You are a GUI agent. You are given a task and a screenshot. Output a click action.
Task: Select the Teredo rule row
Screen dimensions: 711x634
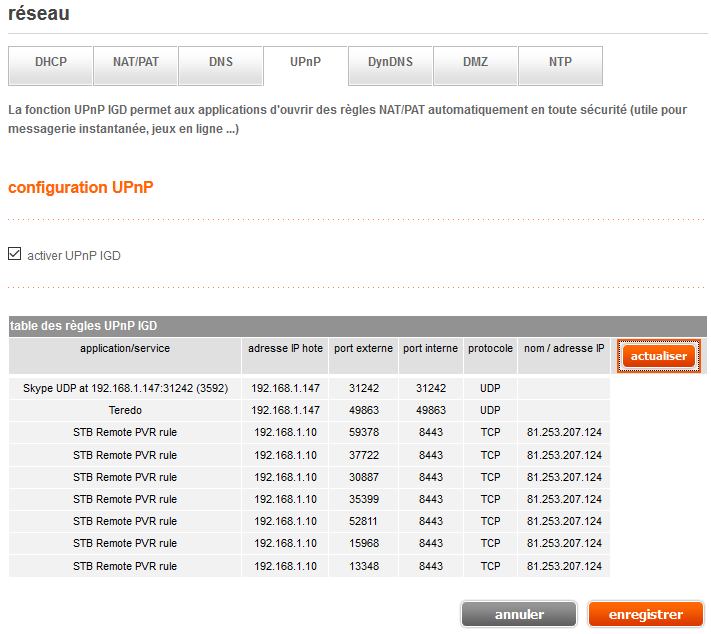click(125, 410)
